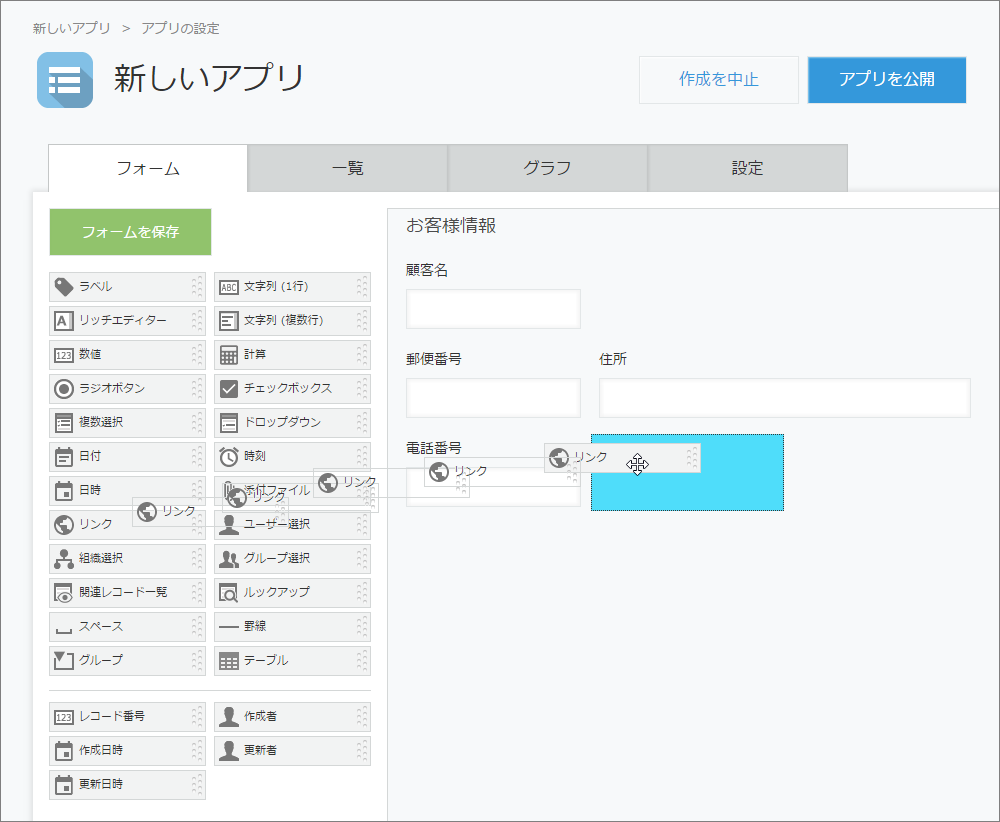This screenshot has width=1000, height=822.
Task: Click the アプリを公開 button
Action: [886, 80]
